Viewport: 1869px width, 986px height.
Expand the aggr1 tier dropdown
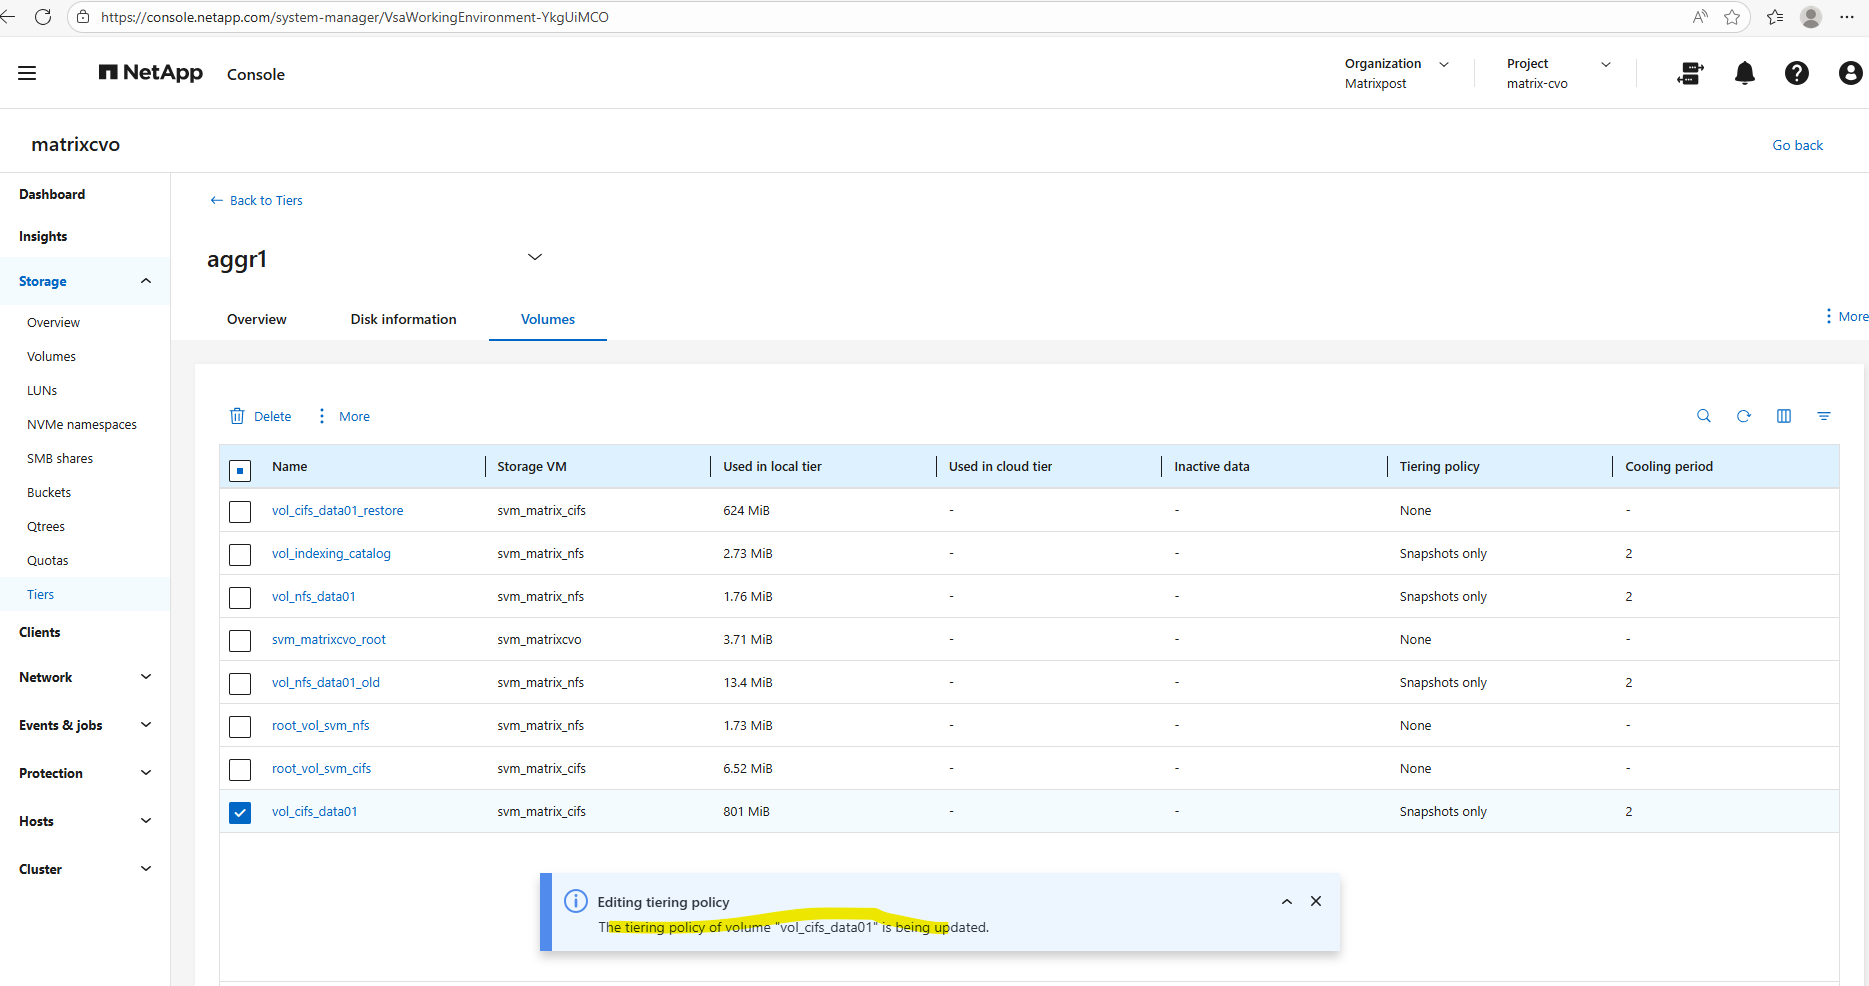pyautogui.click(x=535, y=257)
